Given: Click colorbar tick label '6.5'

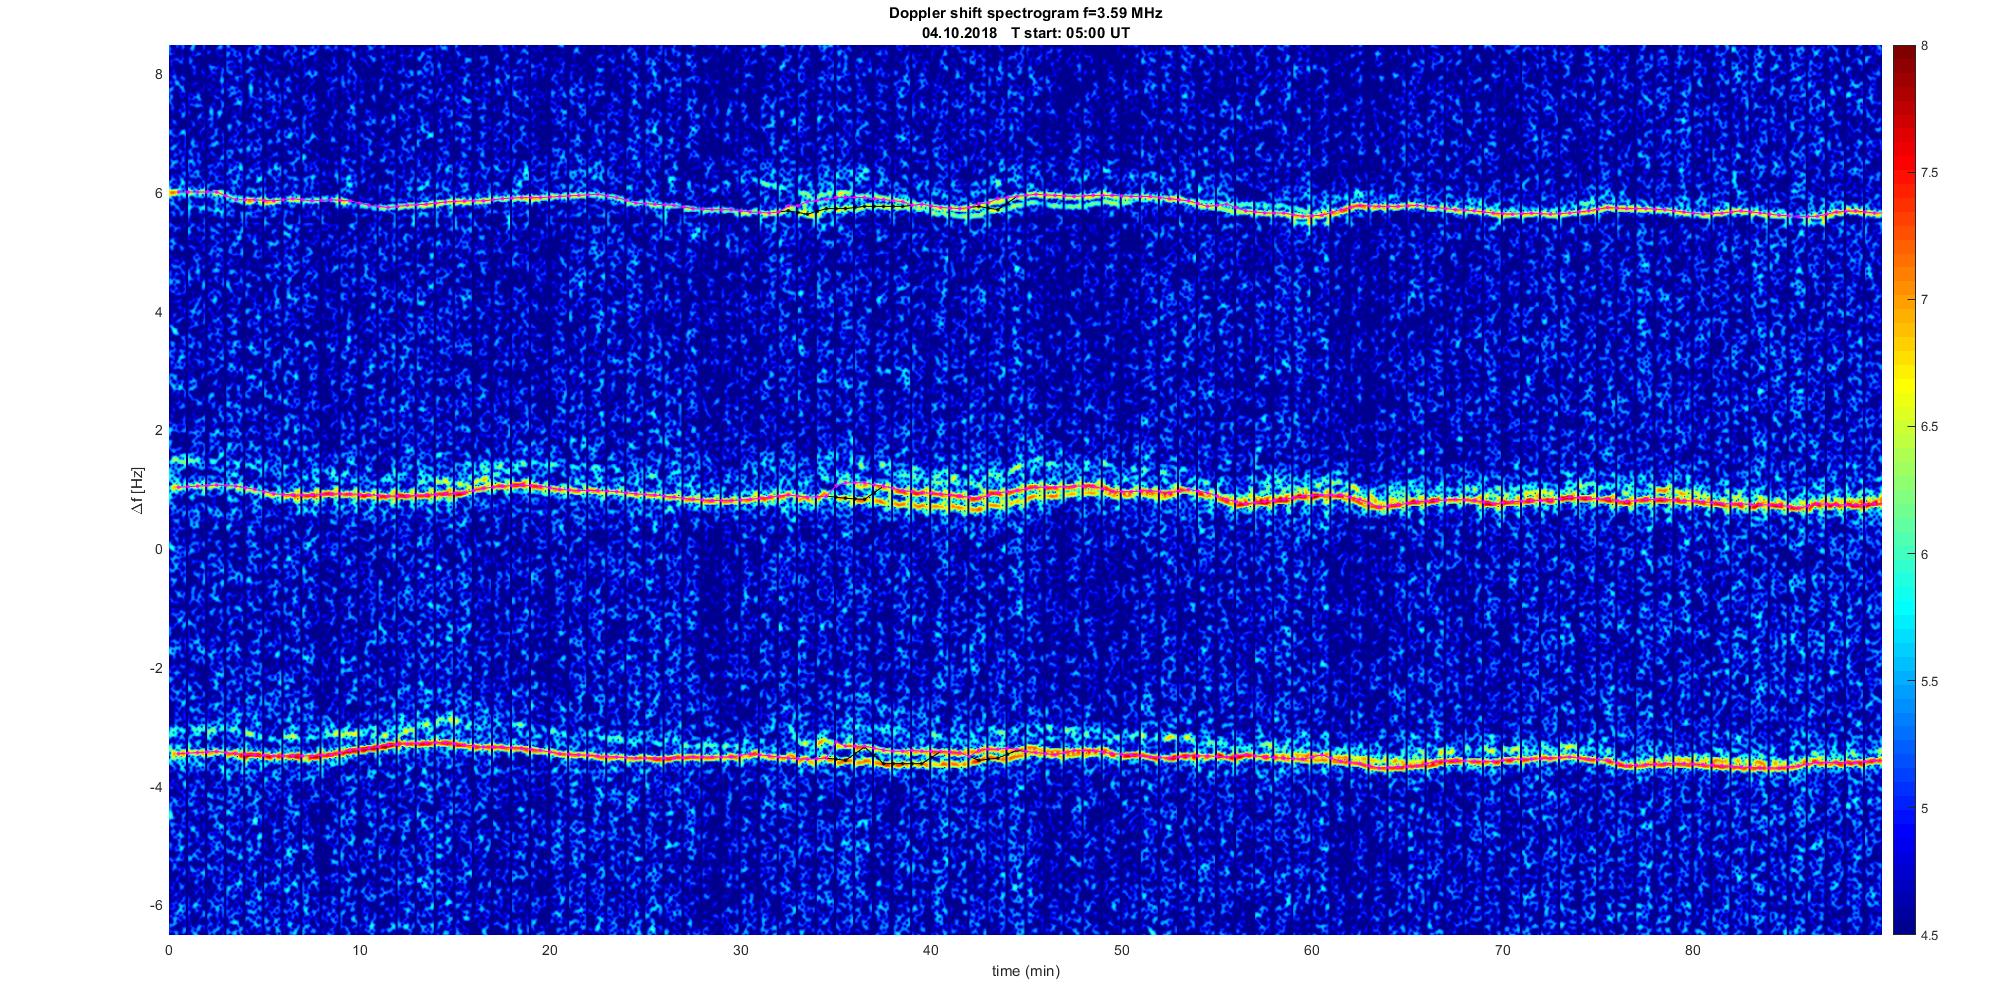Looking at the screenshot, I should [1929, 427].
